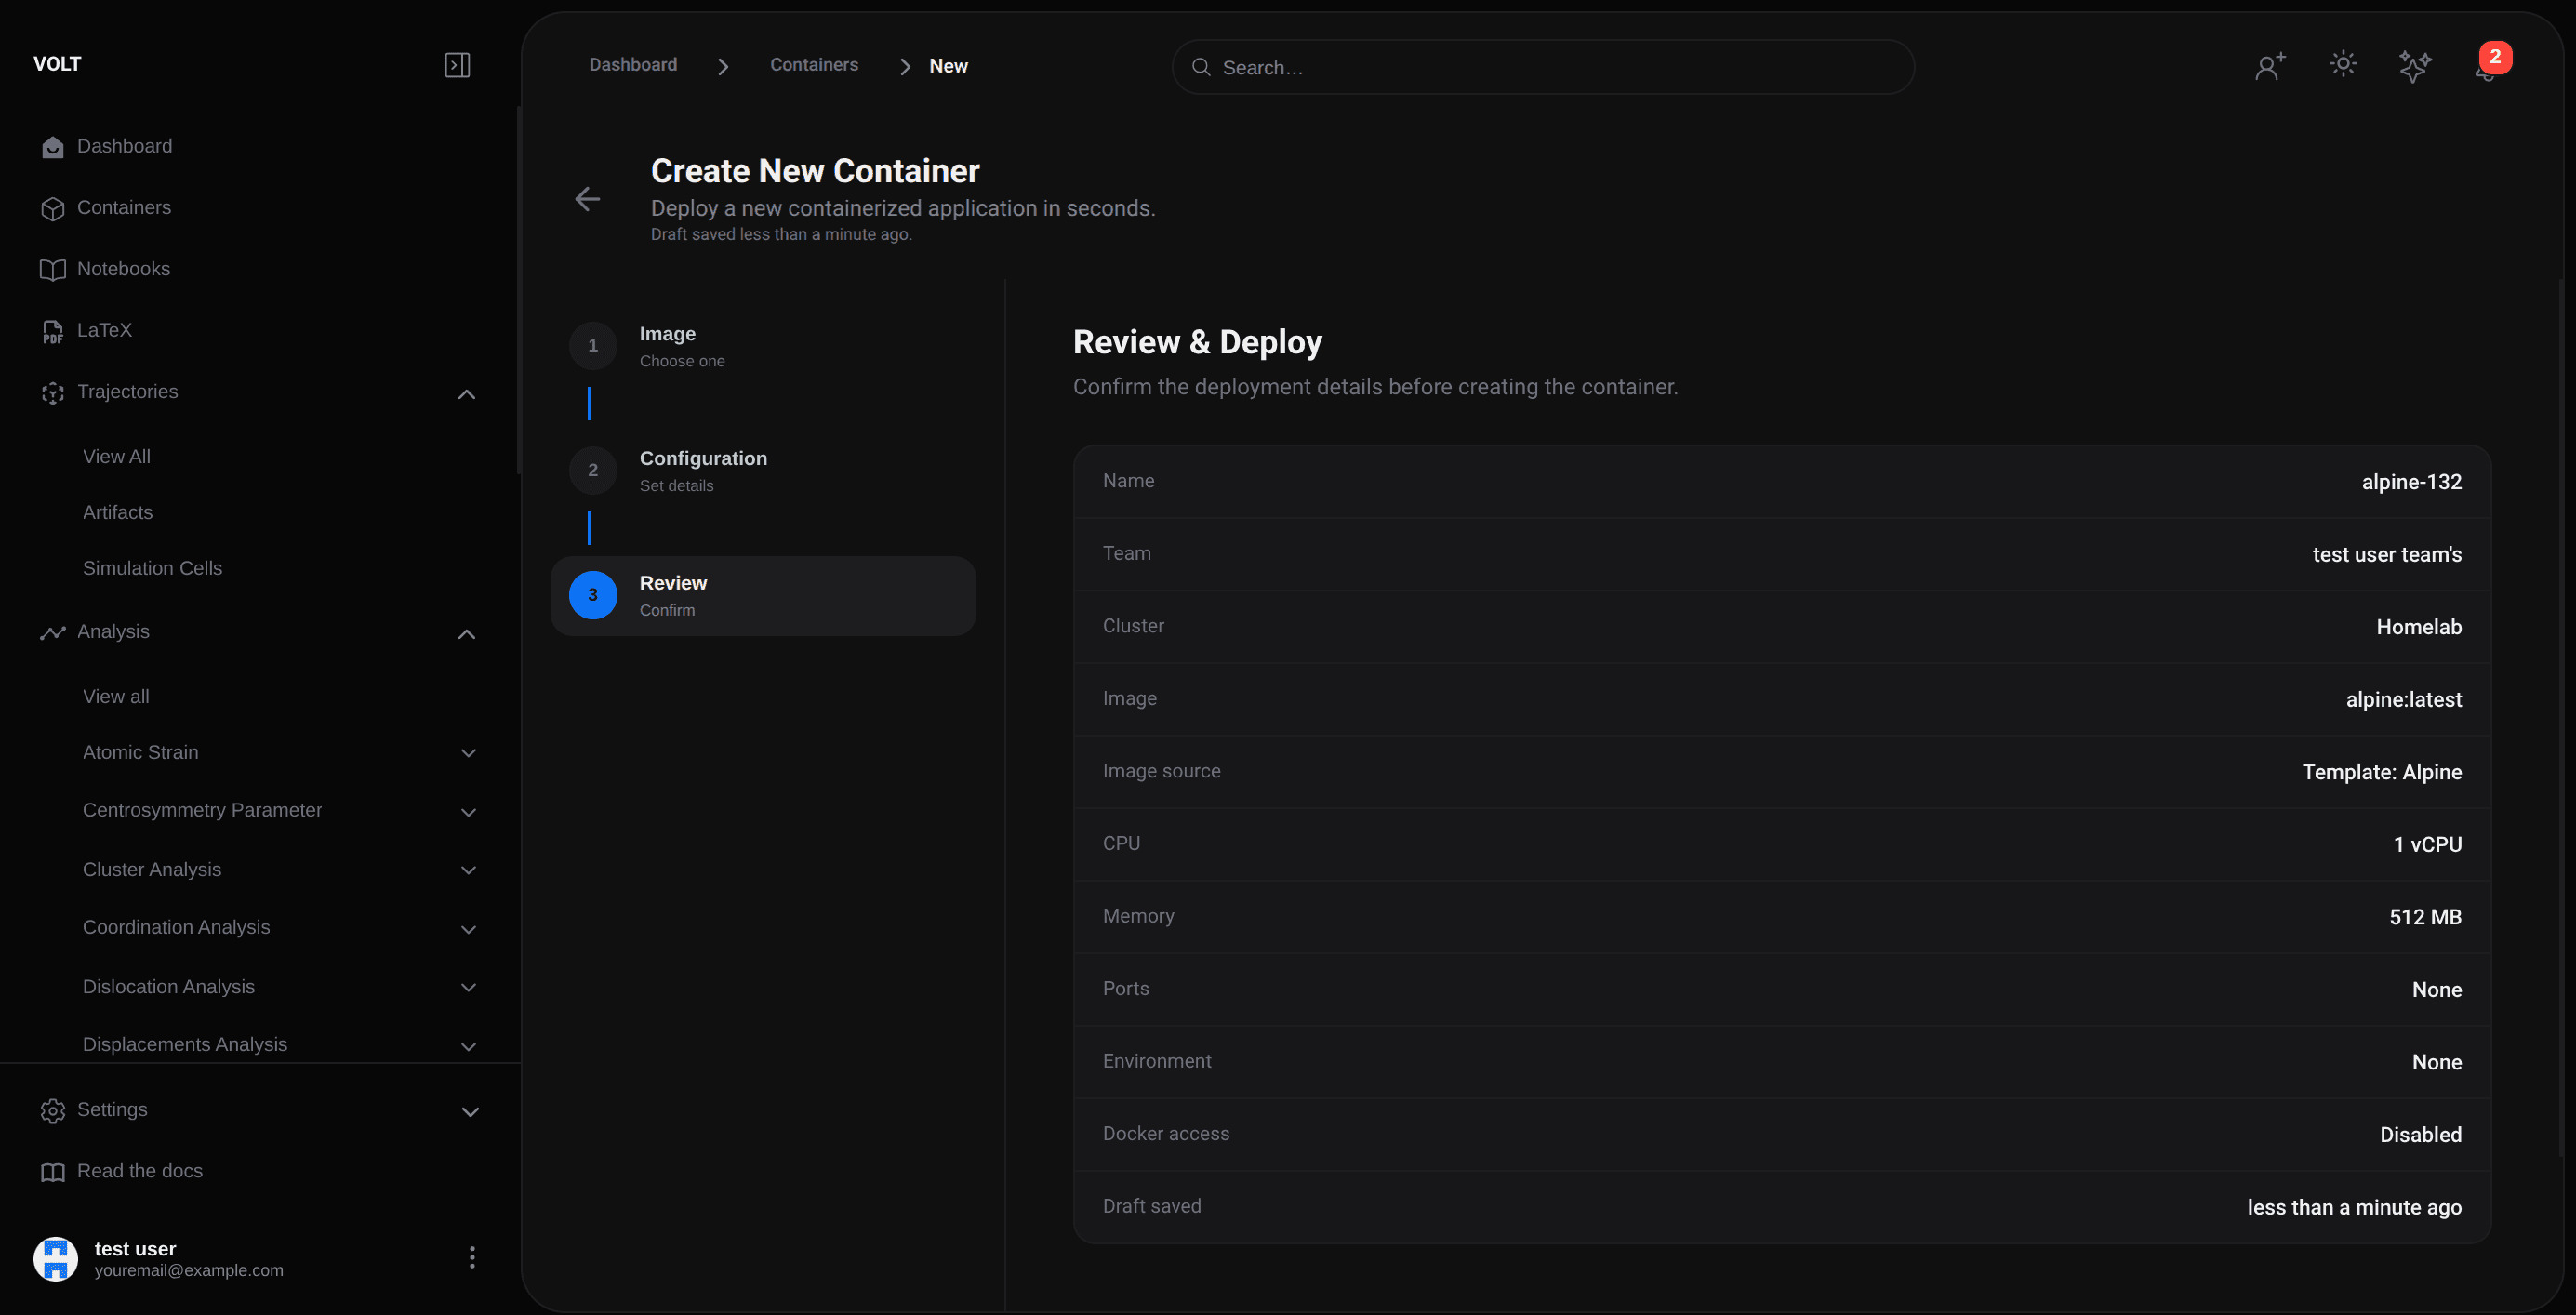This screenshot has width=2576, height=1315.
Task: Select the Notebooks icon in sidebar
Action: pyautogui.click(x=53, y=269)
